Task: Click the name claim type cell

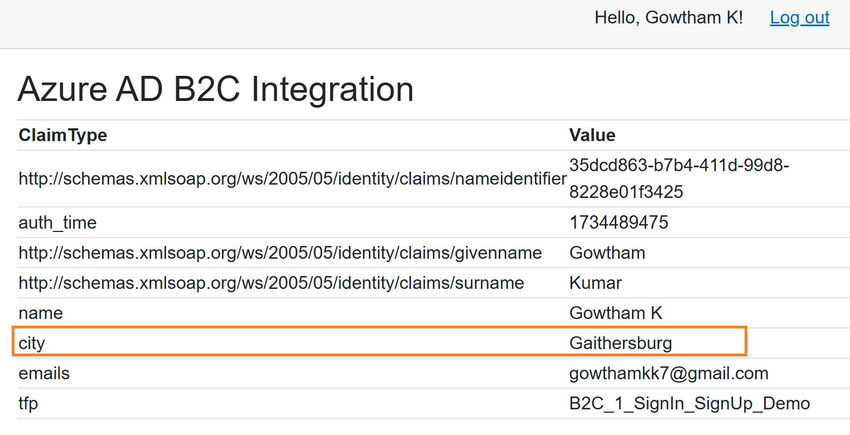Action: (x=40, y=313)
